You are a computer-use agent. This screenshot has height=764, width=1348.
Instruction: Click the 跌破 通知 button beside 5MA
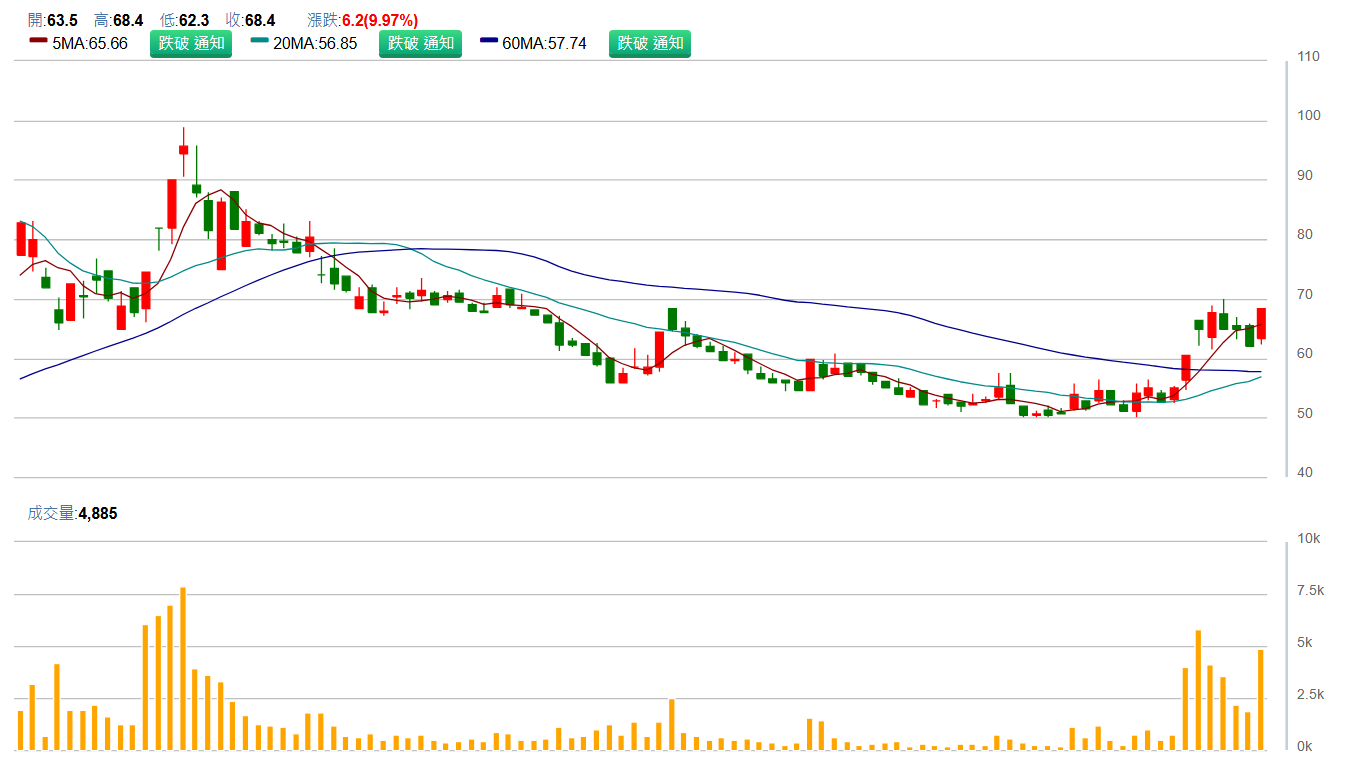pos(191,43)
